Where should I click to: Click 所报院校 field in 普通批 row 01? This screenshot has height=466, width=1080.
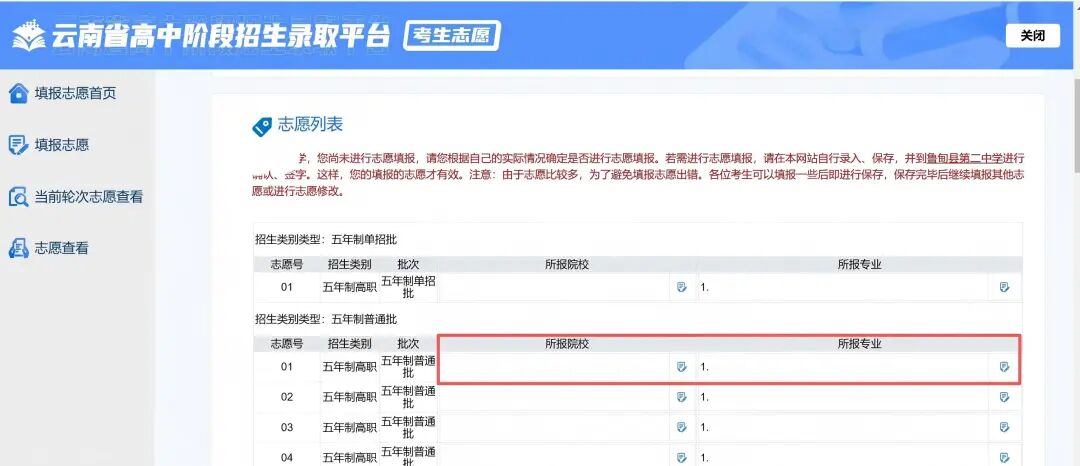click(x=554, y=367)
